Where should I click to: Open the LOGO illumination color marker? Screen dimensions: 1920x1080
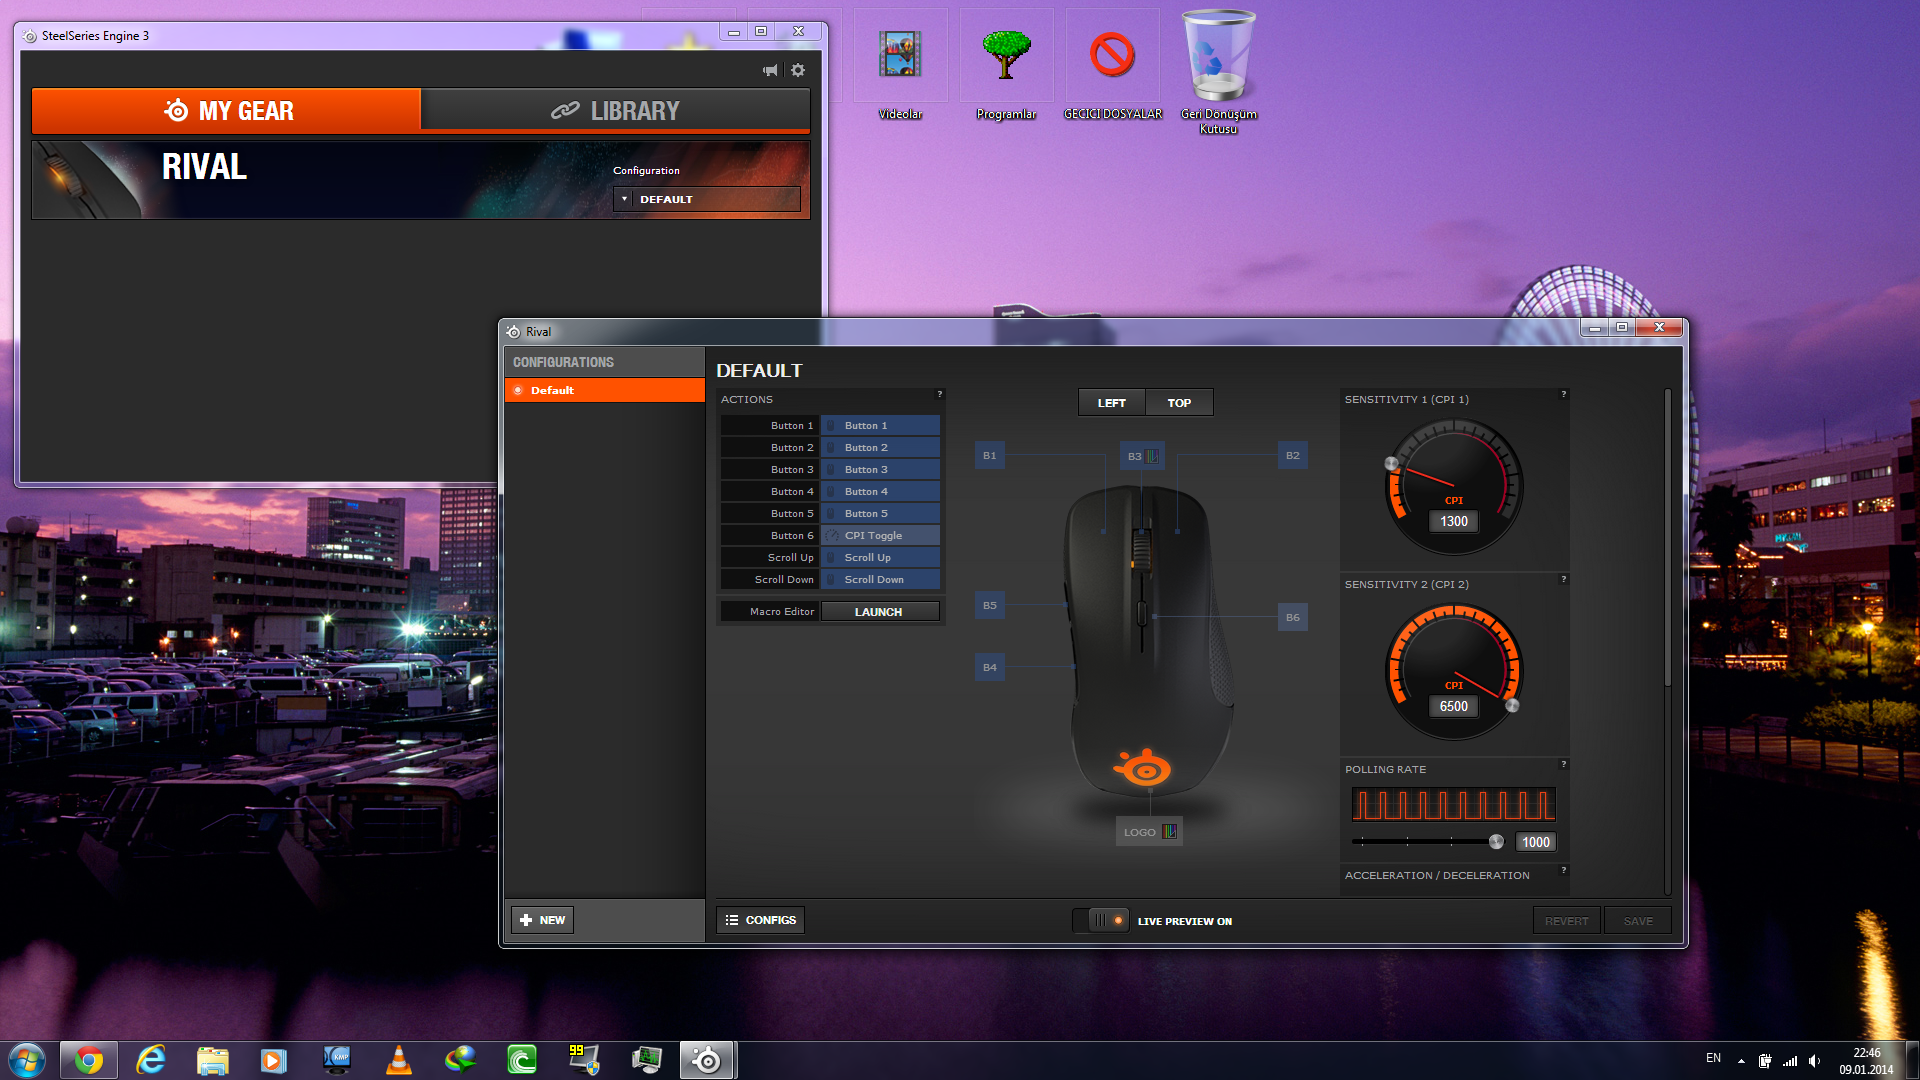pos(1149,832)
